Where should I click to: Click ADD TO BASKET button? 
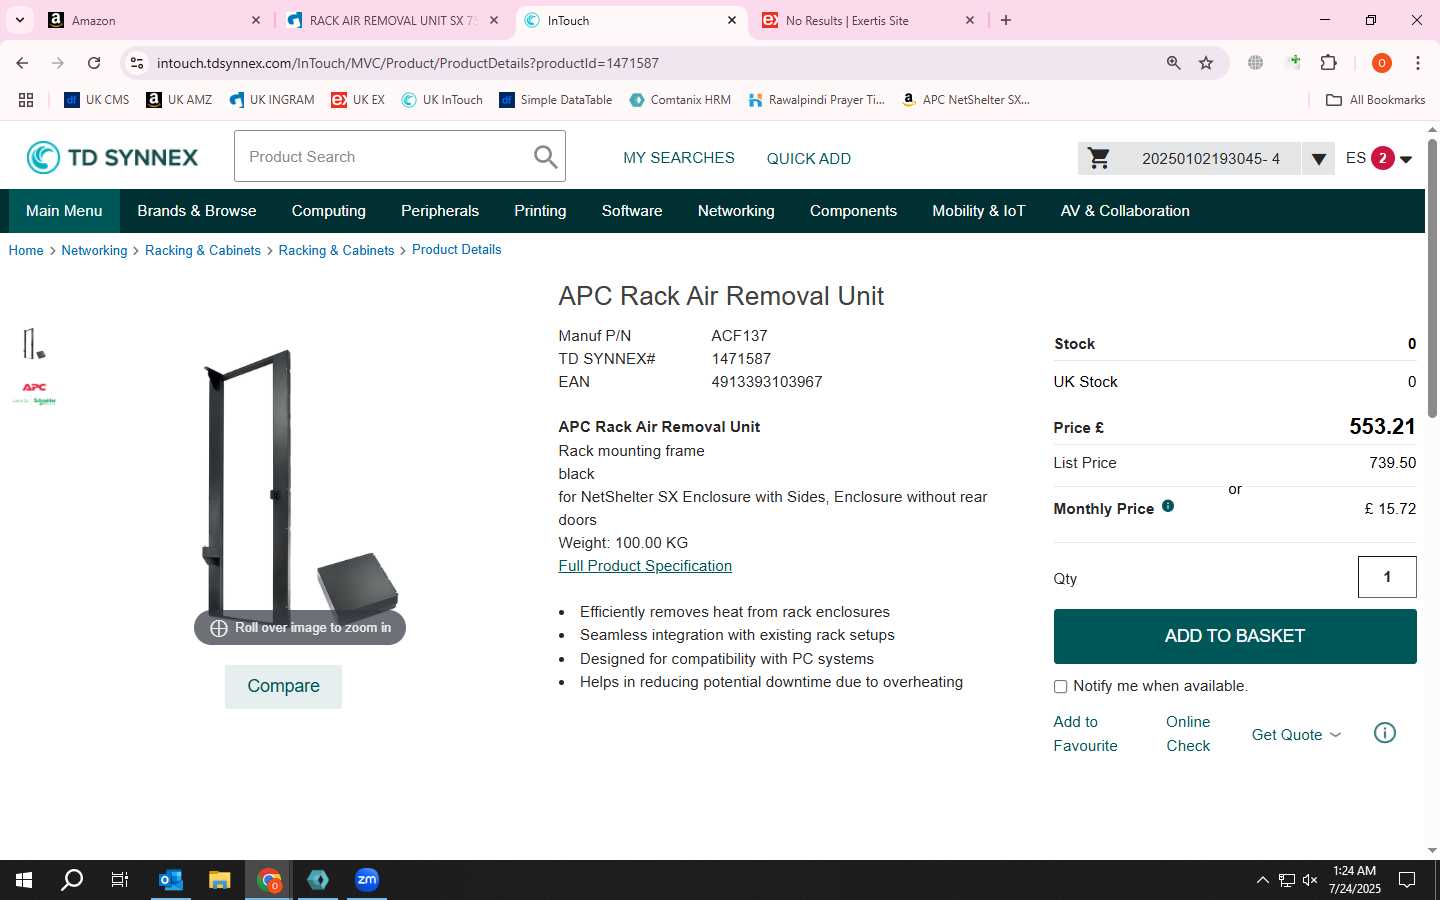click(x=1235, y=636)
